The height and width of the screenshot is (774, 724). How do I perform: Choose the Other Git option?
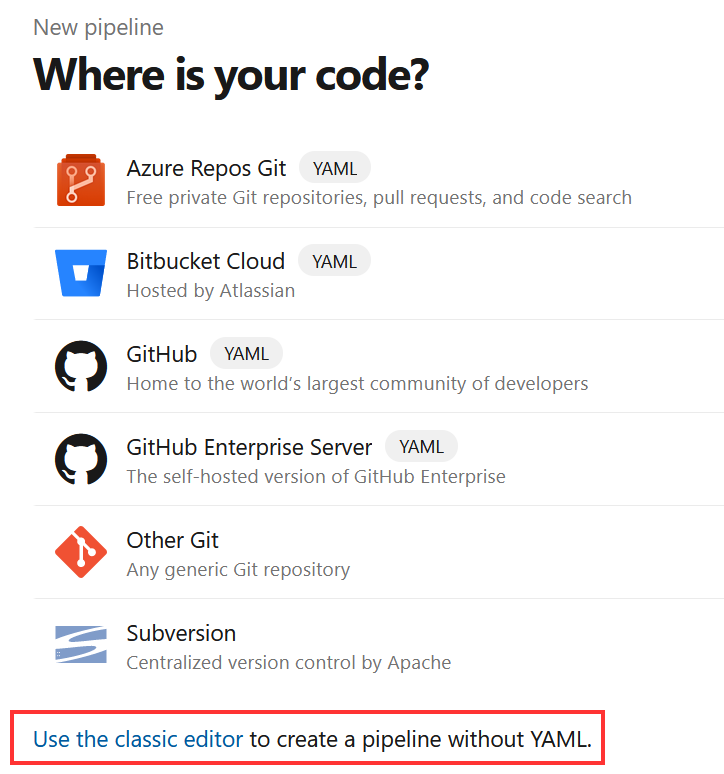tap(379, 552)
